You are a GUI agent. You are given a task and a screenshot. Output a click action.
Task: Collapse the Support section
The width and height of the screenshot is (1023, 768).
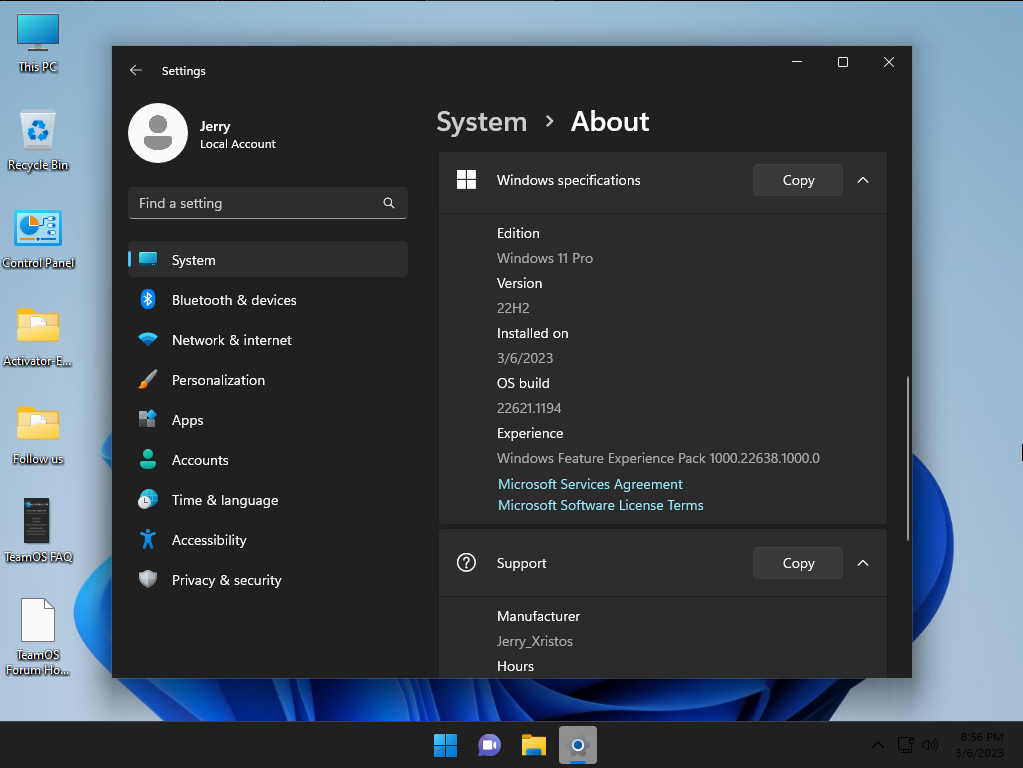pos(863,563)
